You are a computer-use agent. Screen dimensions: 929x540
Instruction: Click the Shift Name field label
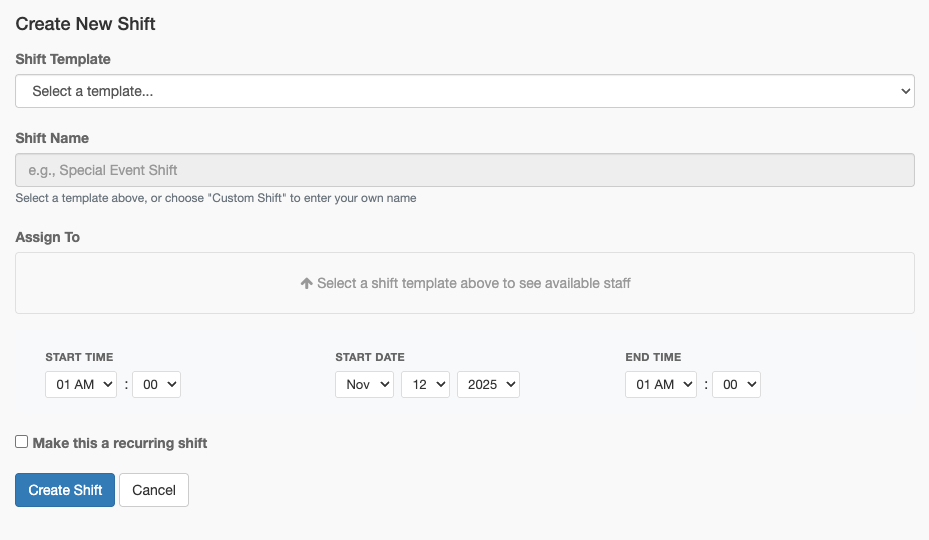[52, 138]
